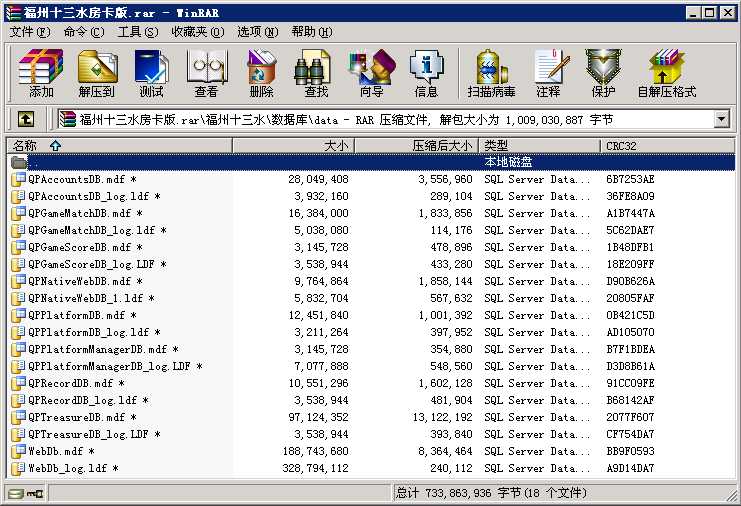Open the 命令(C) menu
741x506 pixels.
(x=84, y=32)
